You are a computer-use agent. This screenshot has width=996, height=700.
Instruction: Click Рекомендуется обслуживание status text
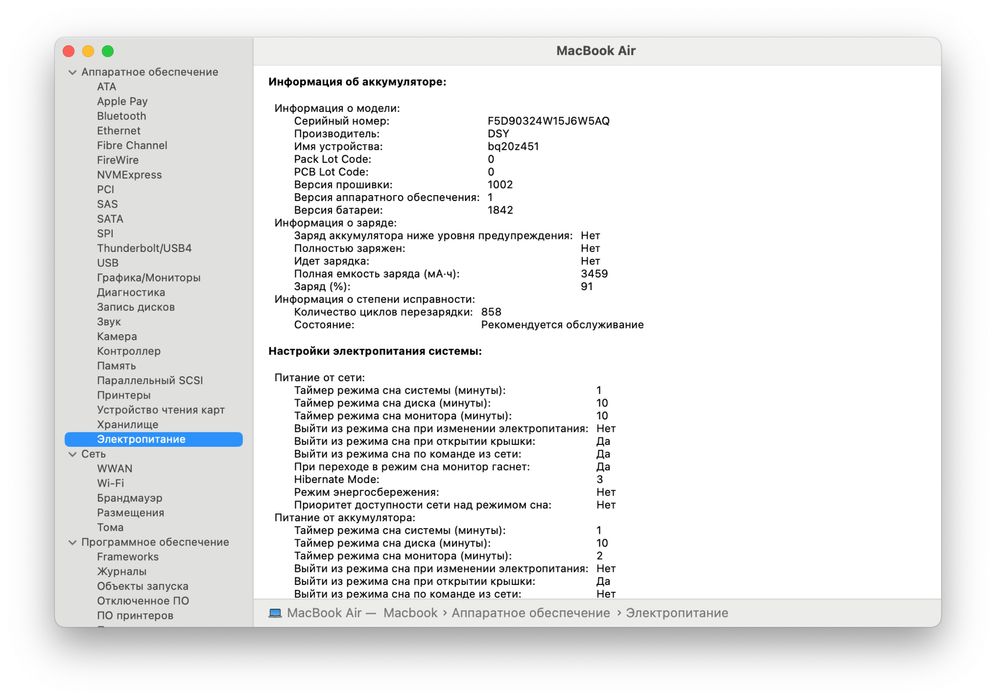tap(562, 325)
